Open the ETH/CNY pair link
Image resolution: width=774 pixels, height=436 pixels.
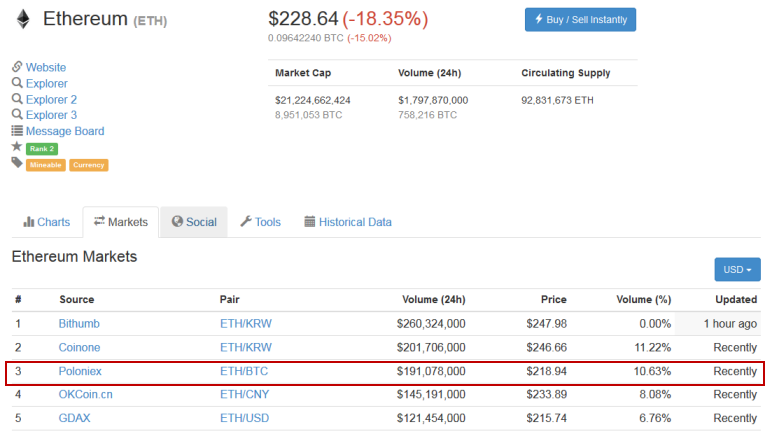click(244, 395)
